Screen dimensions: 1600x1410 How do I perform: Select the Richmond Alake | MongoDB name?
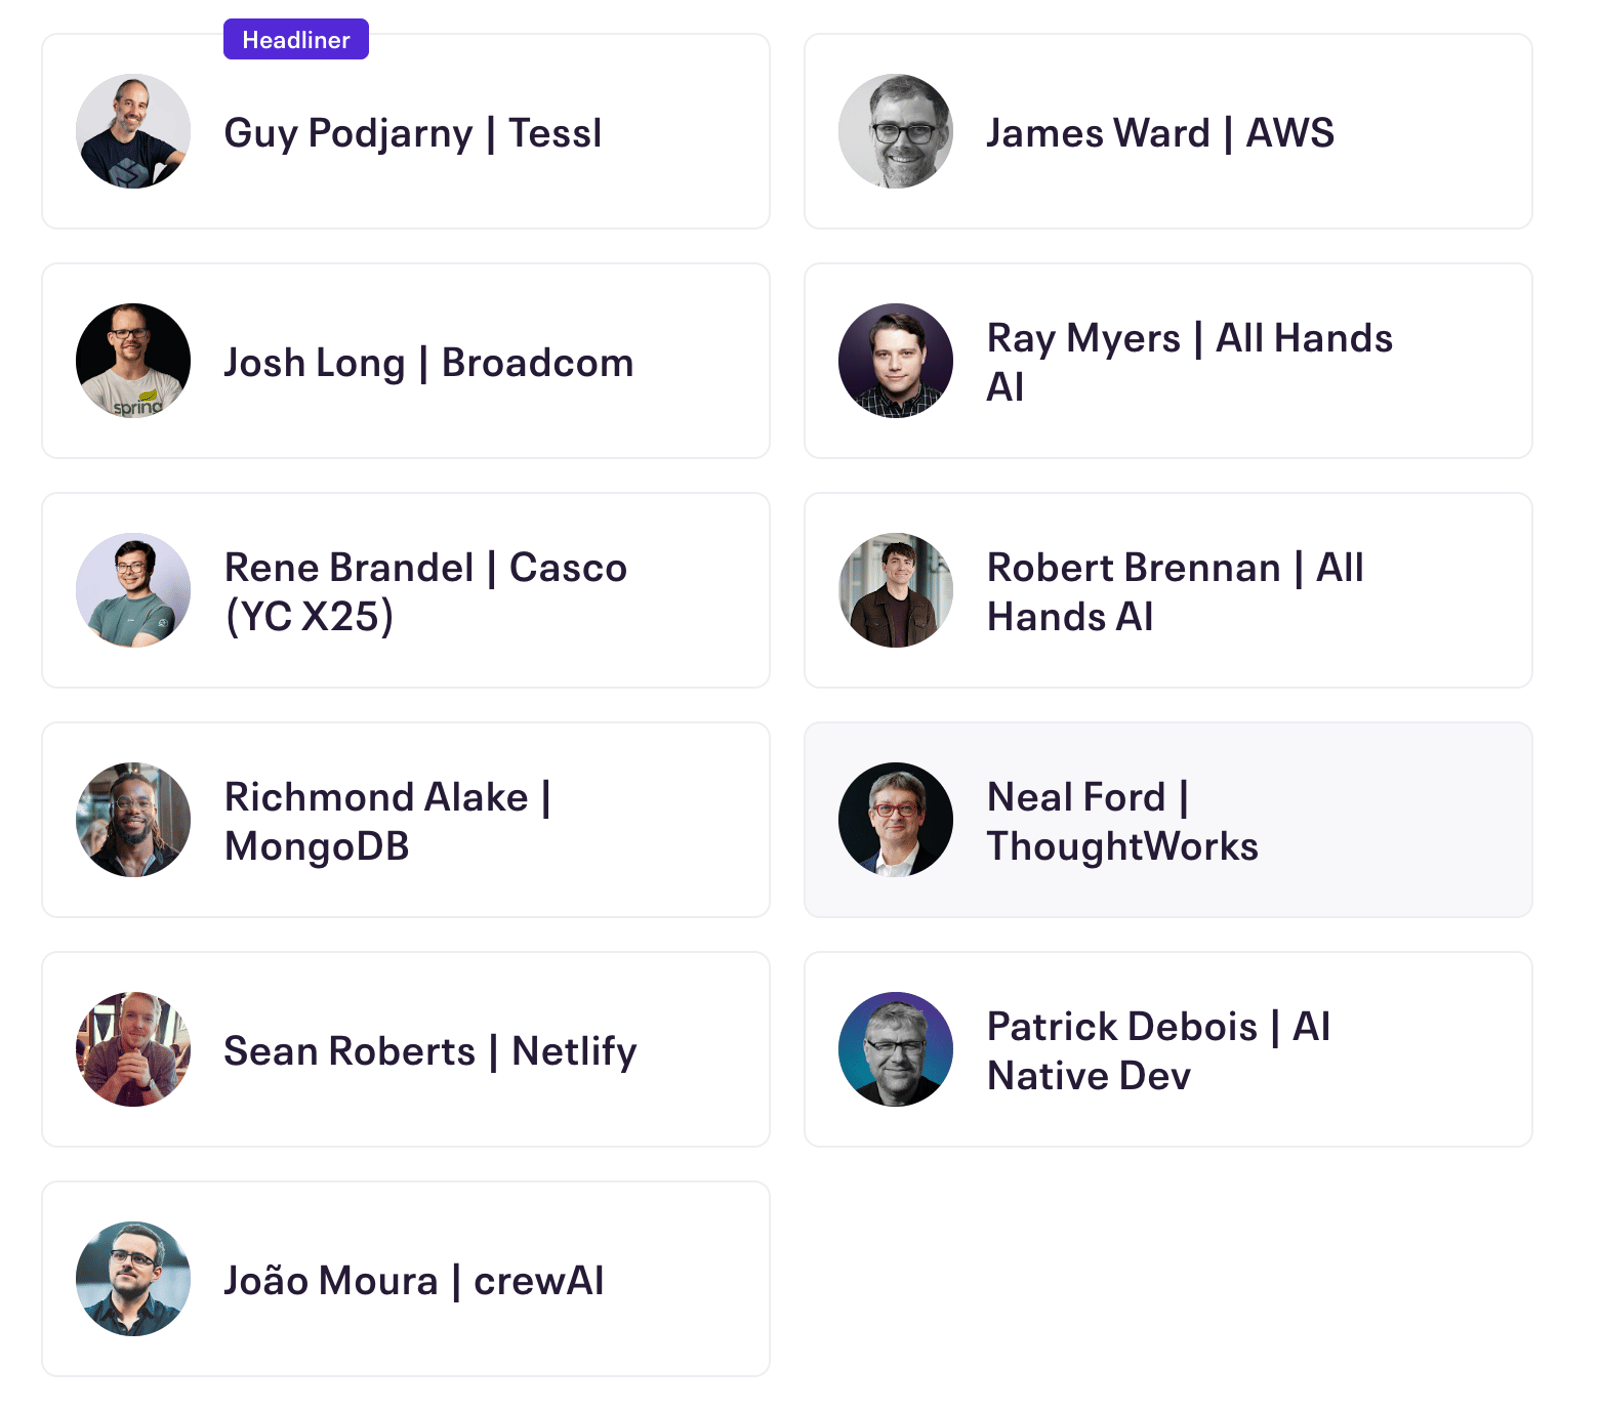click(388, 821)
